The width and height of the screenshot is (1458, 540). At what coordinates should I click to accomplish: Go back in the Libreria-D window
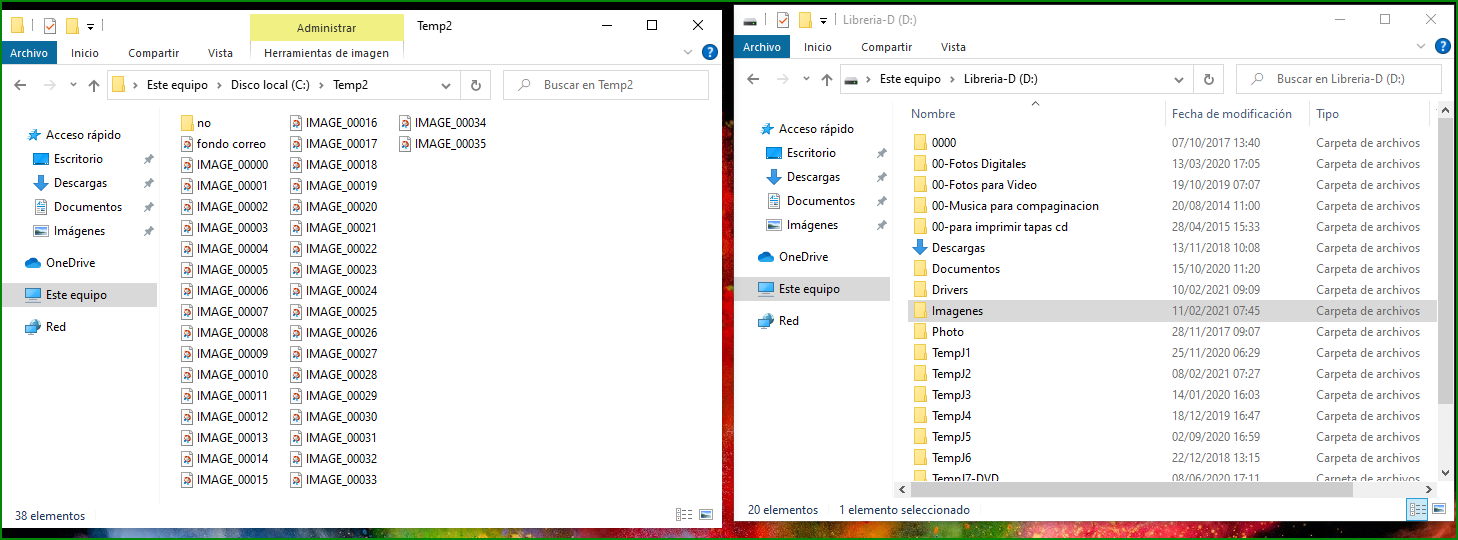(753, 79)
